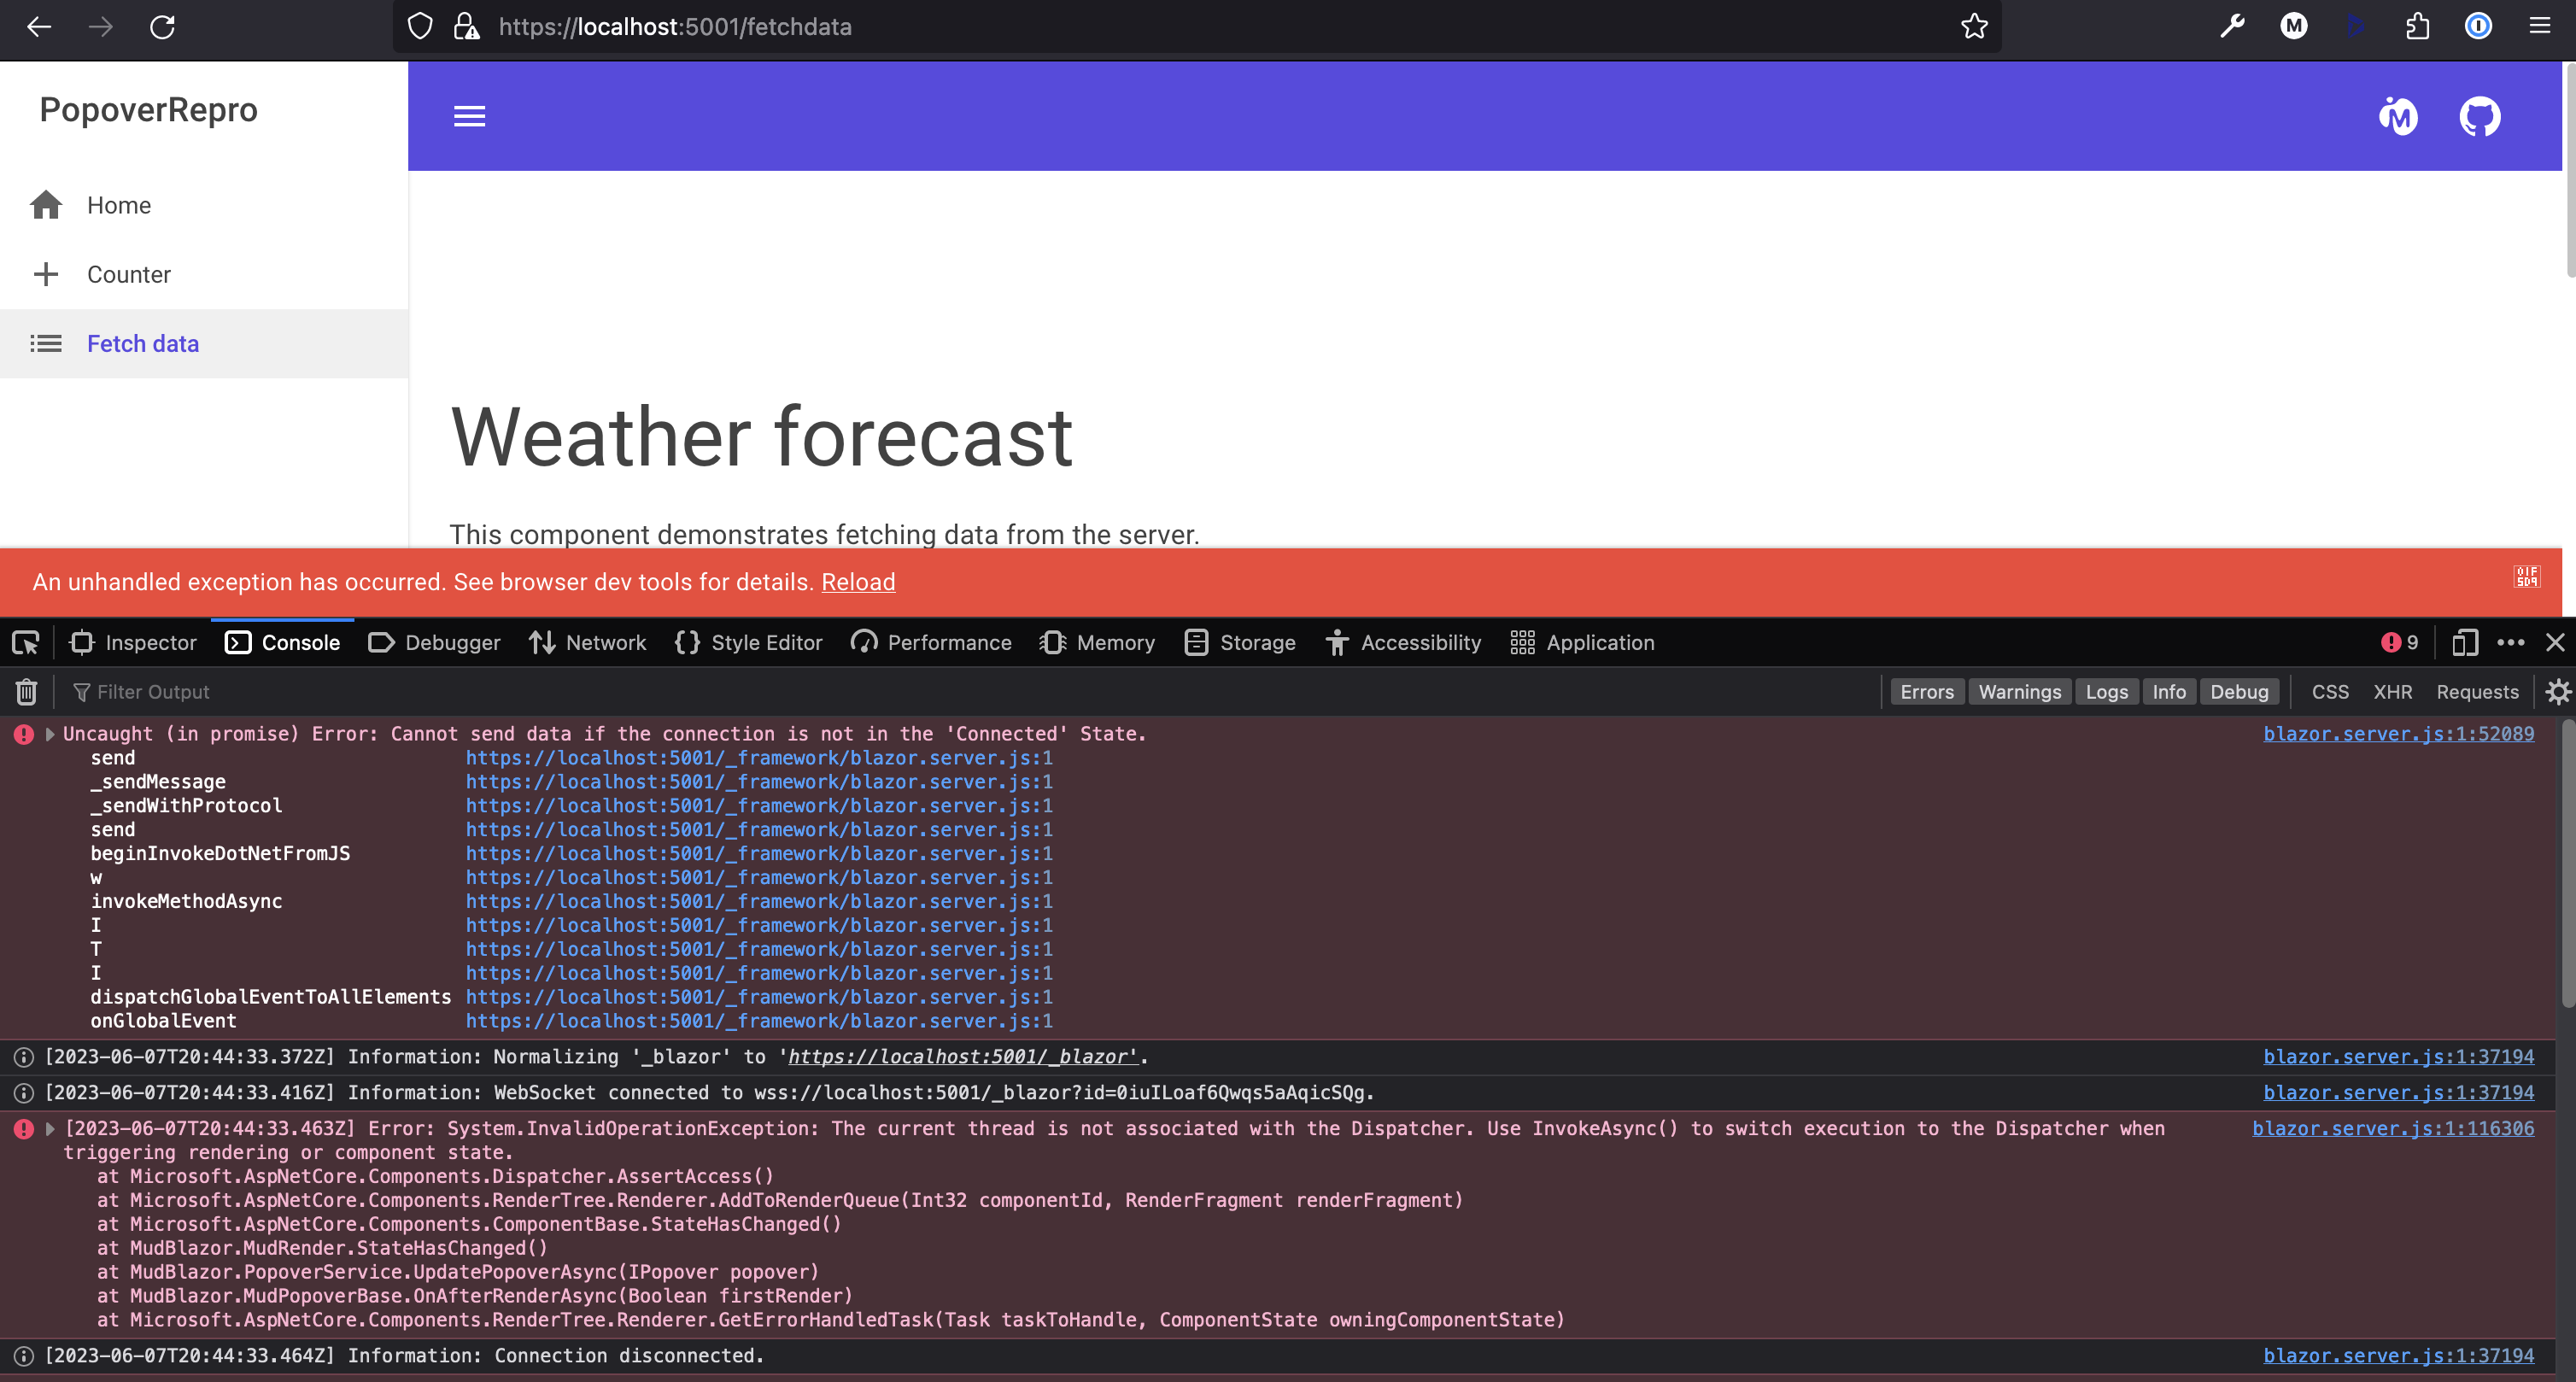2576x1382 pixels.
Task: Open blazor.server.js source at line 52089
Action: click(x=2398, y=733)
